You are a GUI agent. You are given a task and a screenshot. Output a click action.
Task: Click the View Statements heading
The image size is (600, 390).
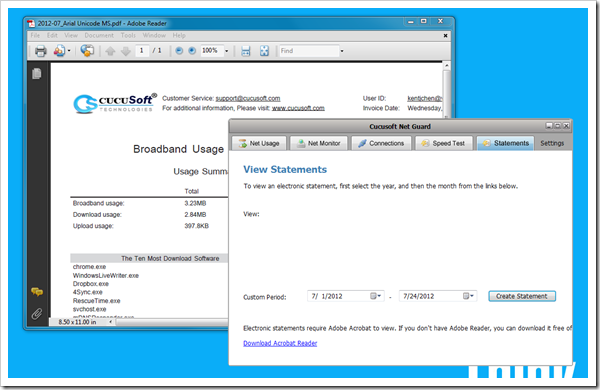(x=285, y=170)
